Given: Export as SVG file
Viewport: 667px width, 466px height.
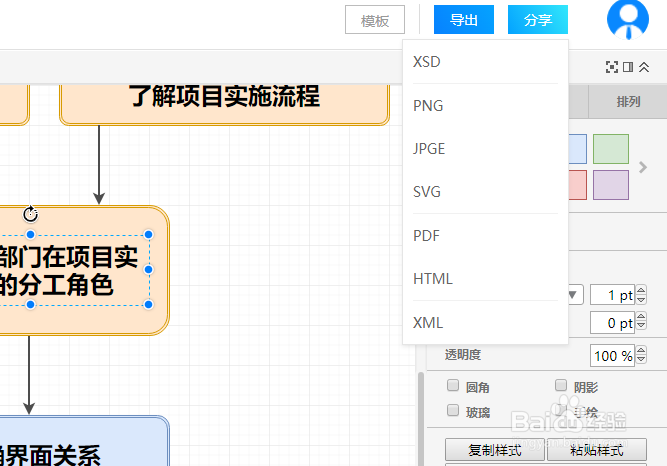Looking at the screenshot, I should pyautogui.click(x=485, y=192).
